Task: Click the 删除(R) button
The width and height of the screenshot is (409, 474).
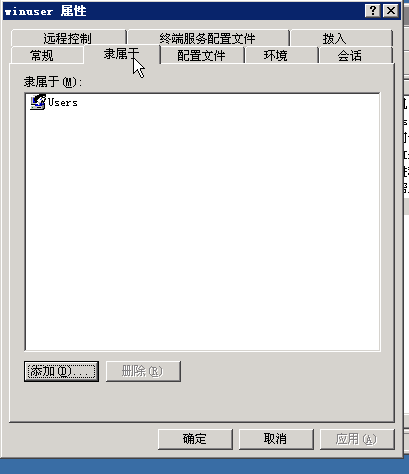Action: [x=143, y=371]
